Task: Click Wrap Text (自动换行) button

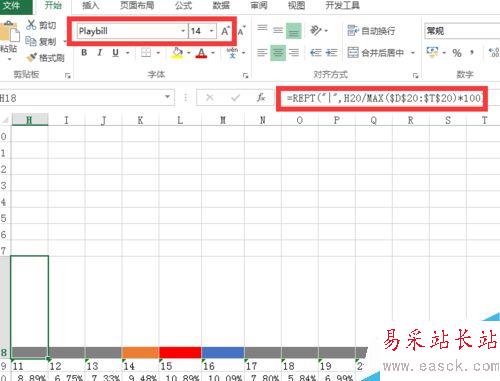Action: [371, 31]
